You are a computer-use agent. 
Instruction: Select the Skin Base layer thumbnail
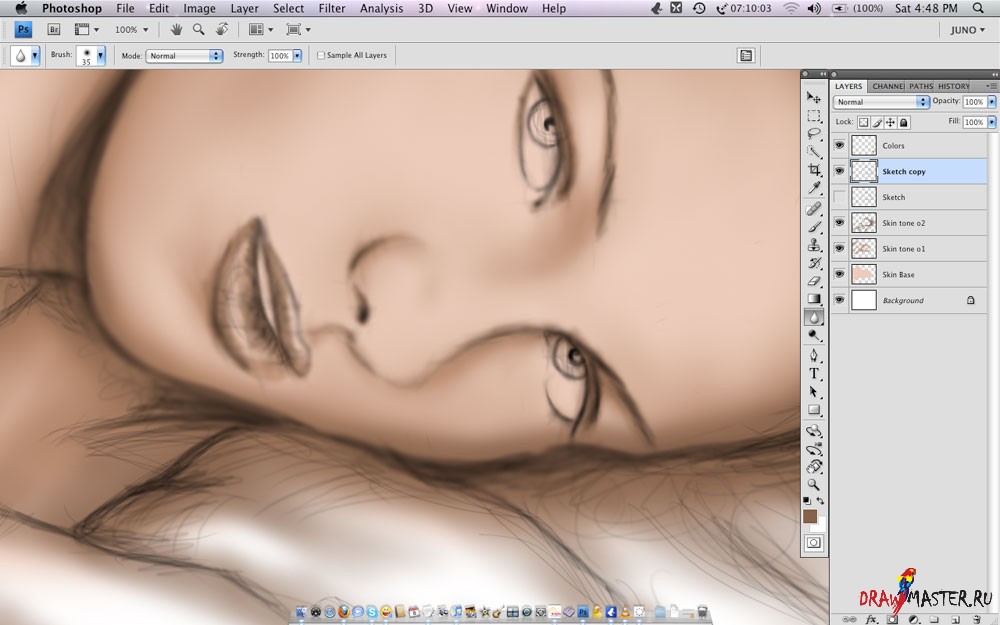pos(864,274)
